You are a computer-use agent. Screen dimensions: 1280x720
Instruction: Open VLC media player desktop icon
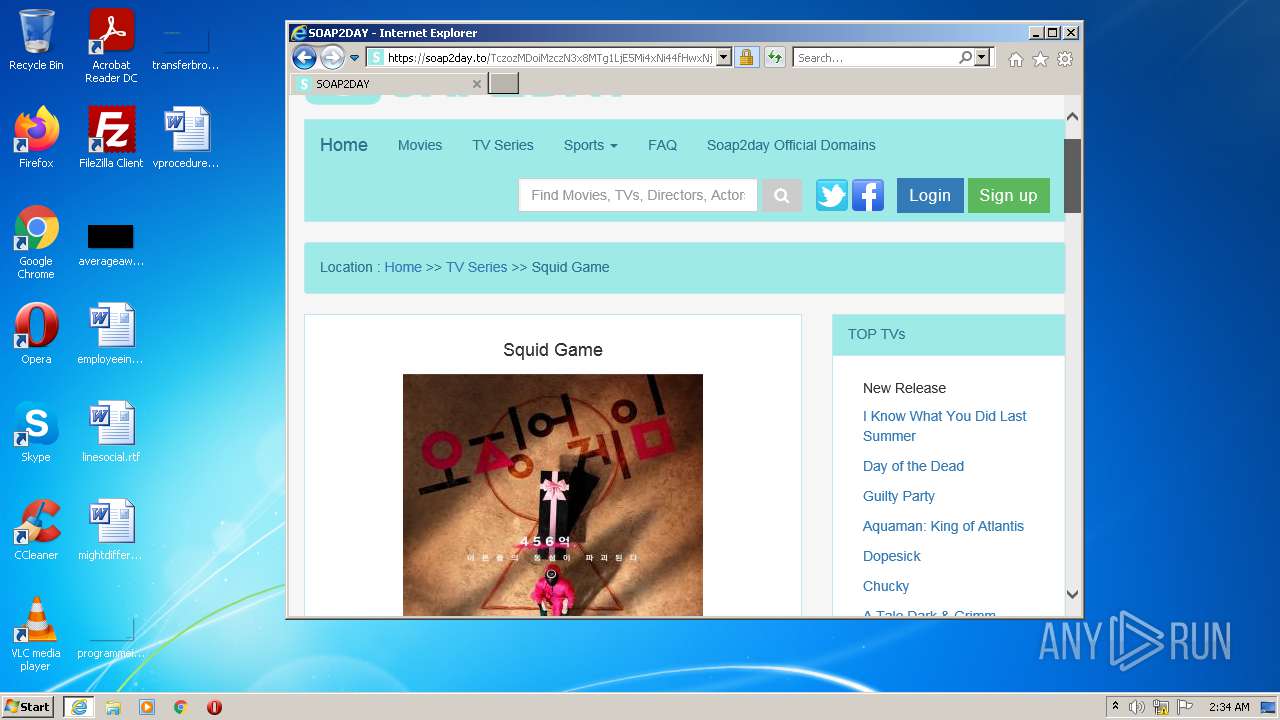click(x=36, y=634)
